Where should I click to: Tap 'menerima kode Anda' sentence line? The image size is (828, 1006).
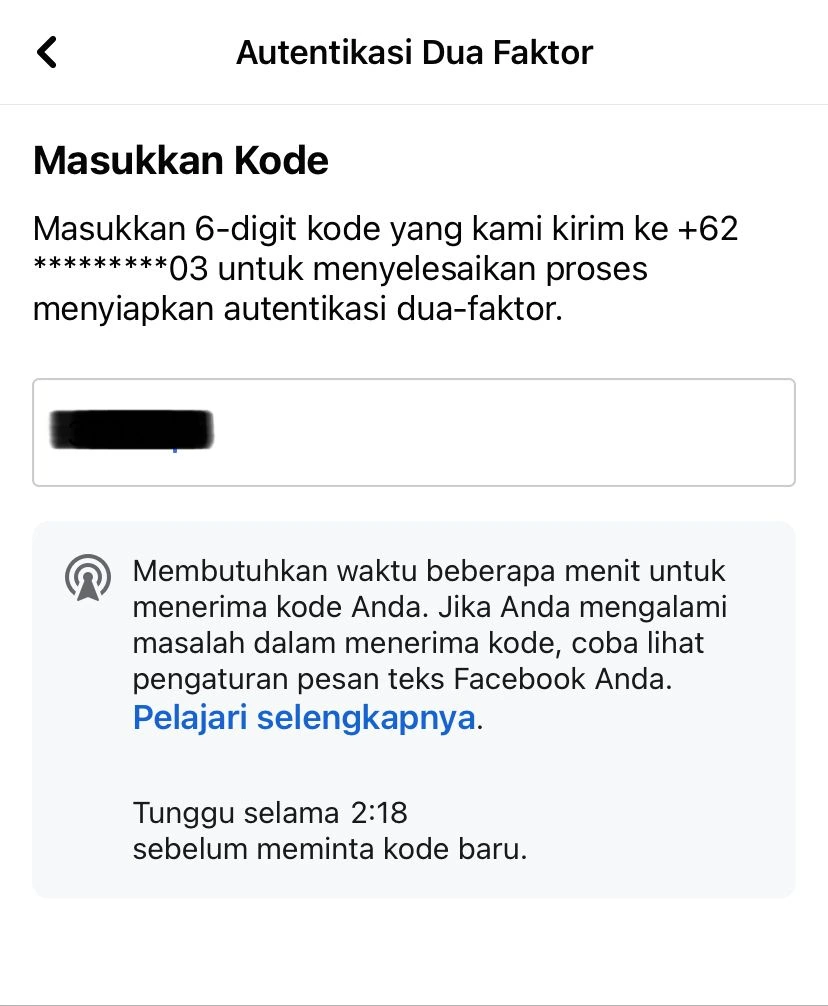point(280,607)
